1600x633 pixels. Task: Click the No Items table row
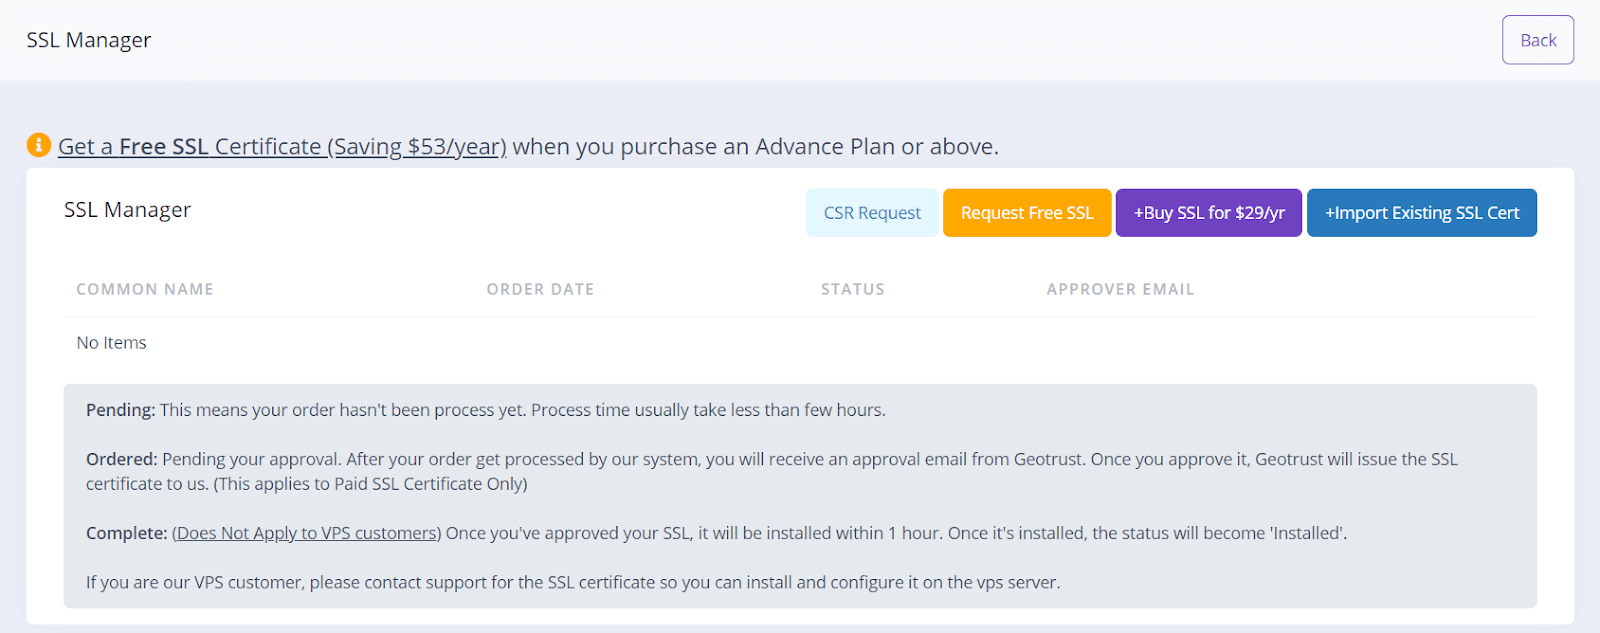111,343
